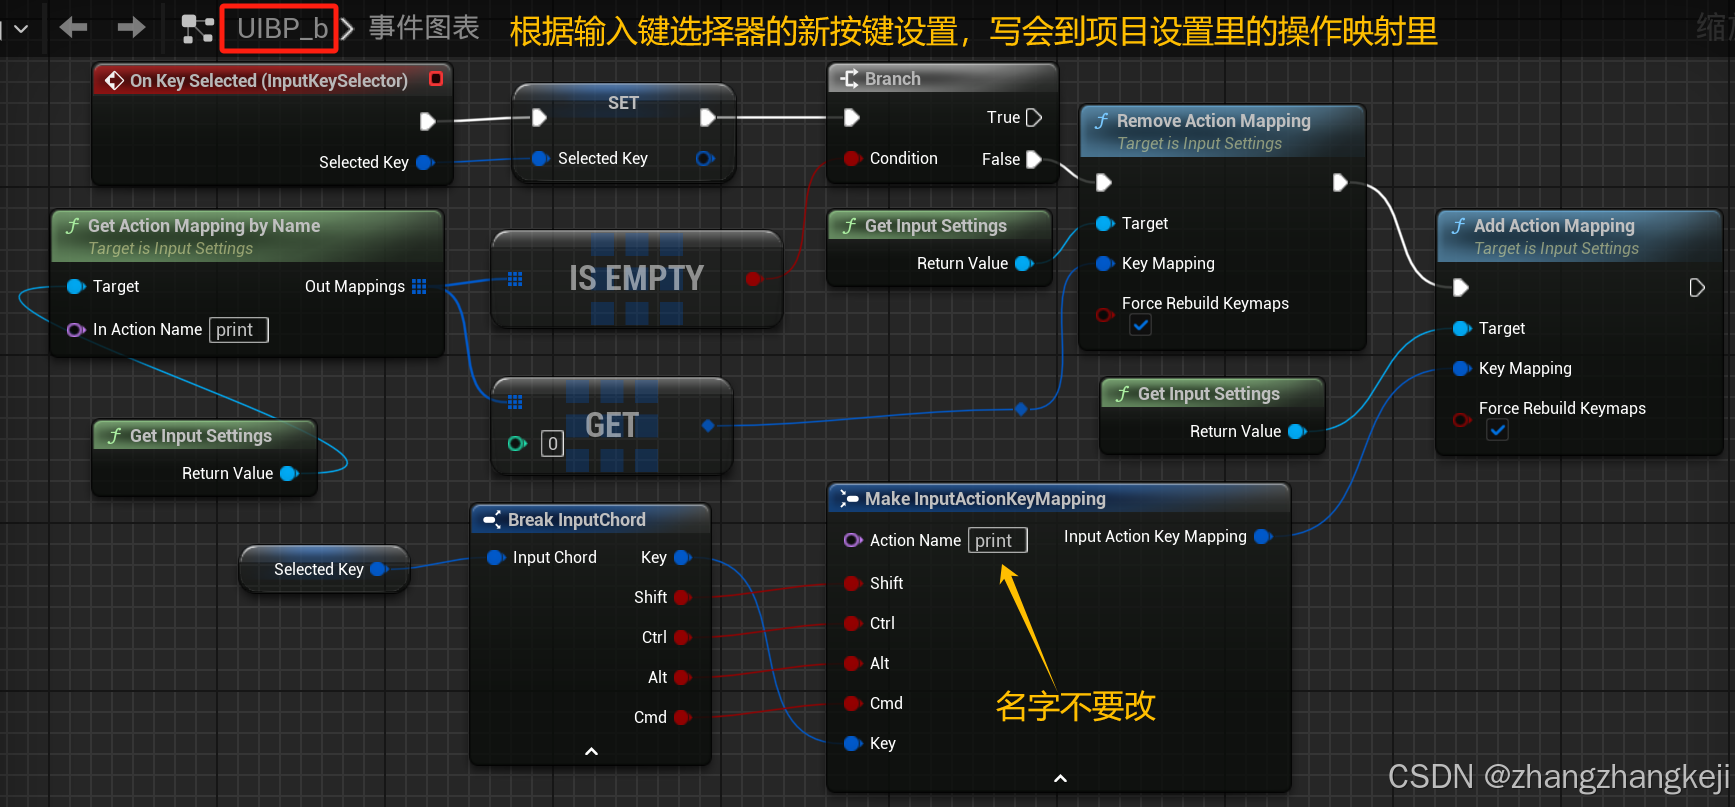Click Break InputChord Key output pin
1735x807 pixels.
[x=683, y=557]
